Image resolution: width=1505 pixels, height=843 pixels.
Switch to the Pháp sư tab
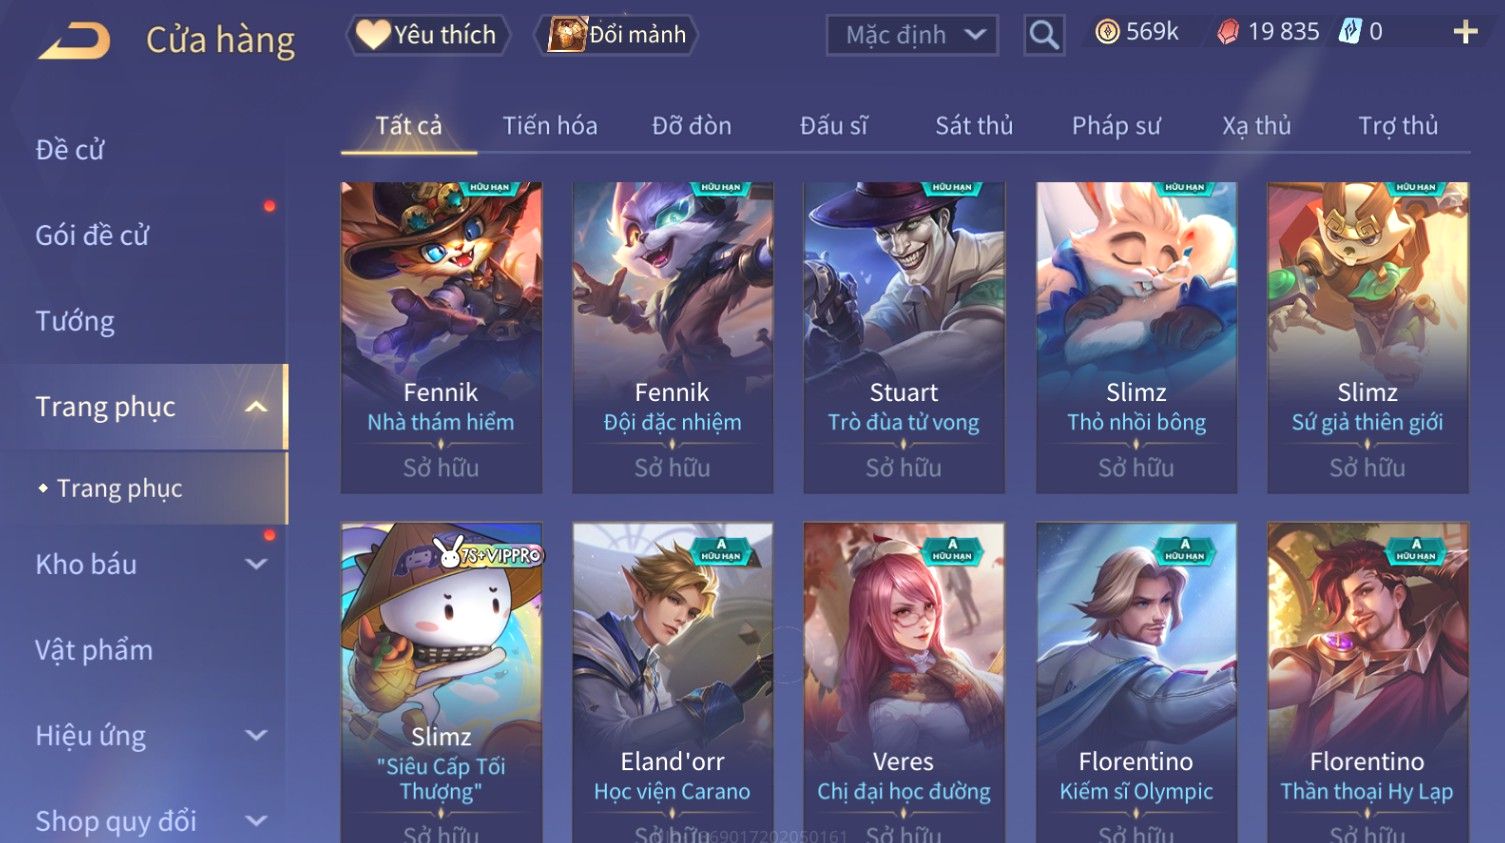[1116, 126]
